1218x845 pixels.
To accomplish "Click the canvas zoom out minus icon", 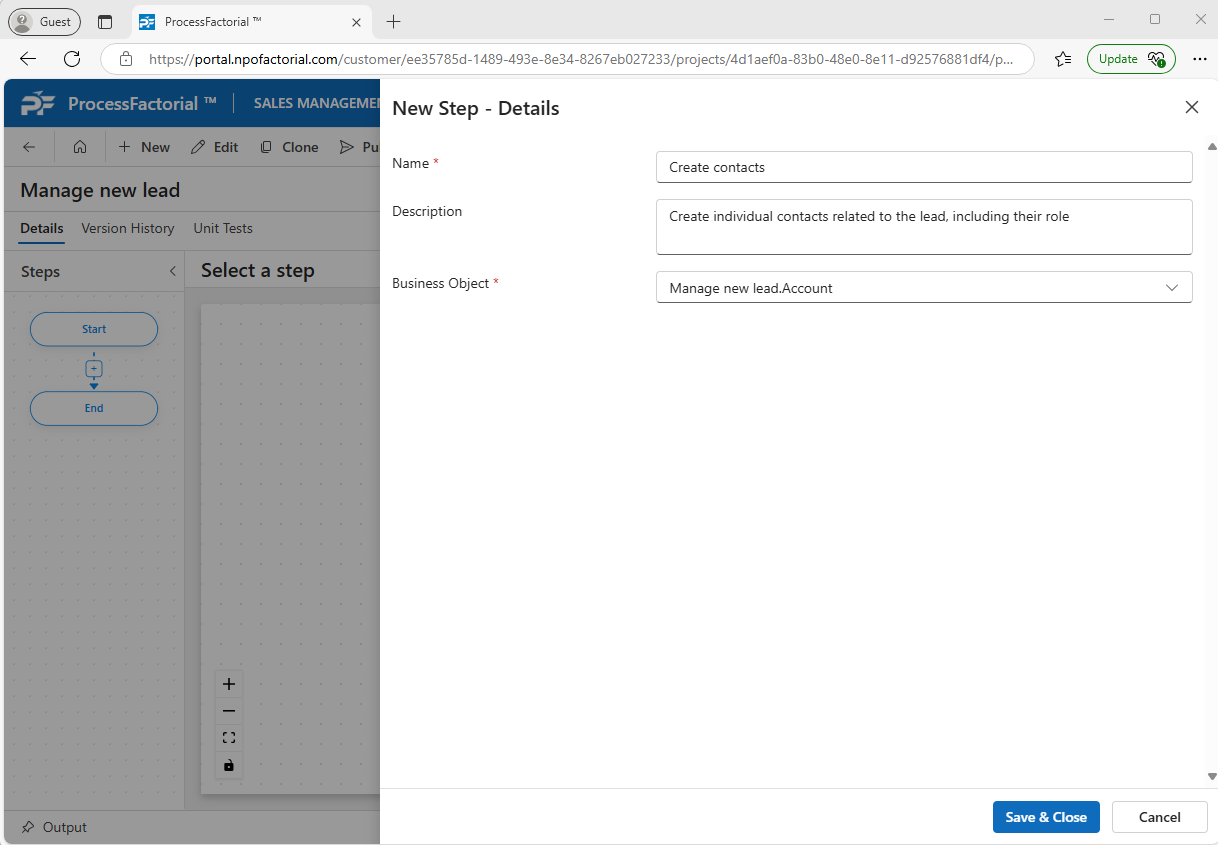I will [229, 711].
